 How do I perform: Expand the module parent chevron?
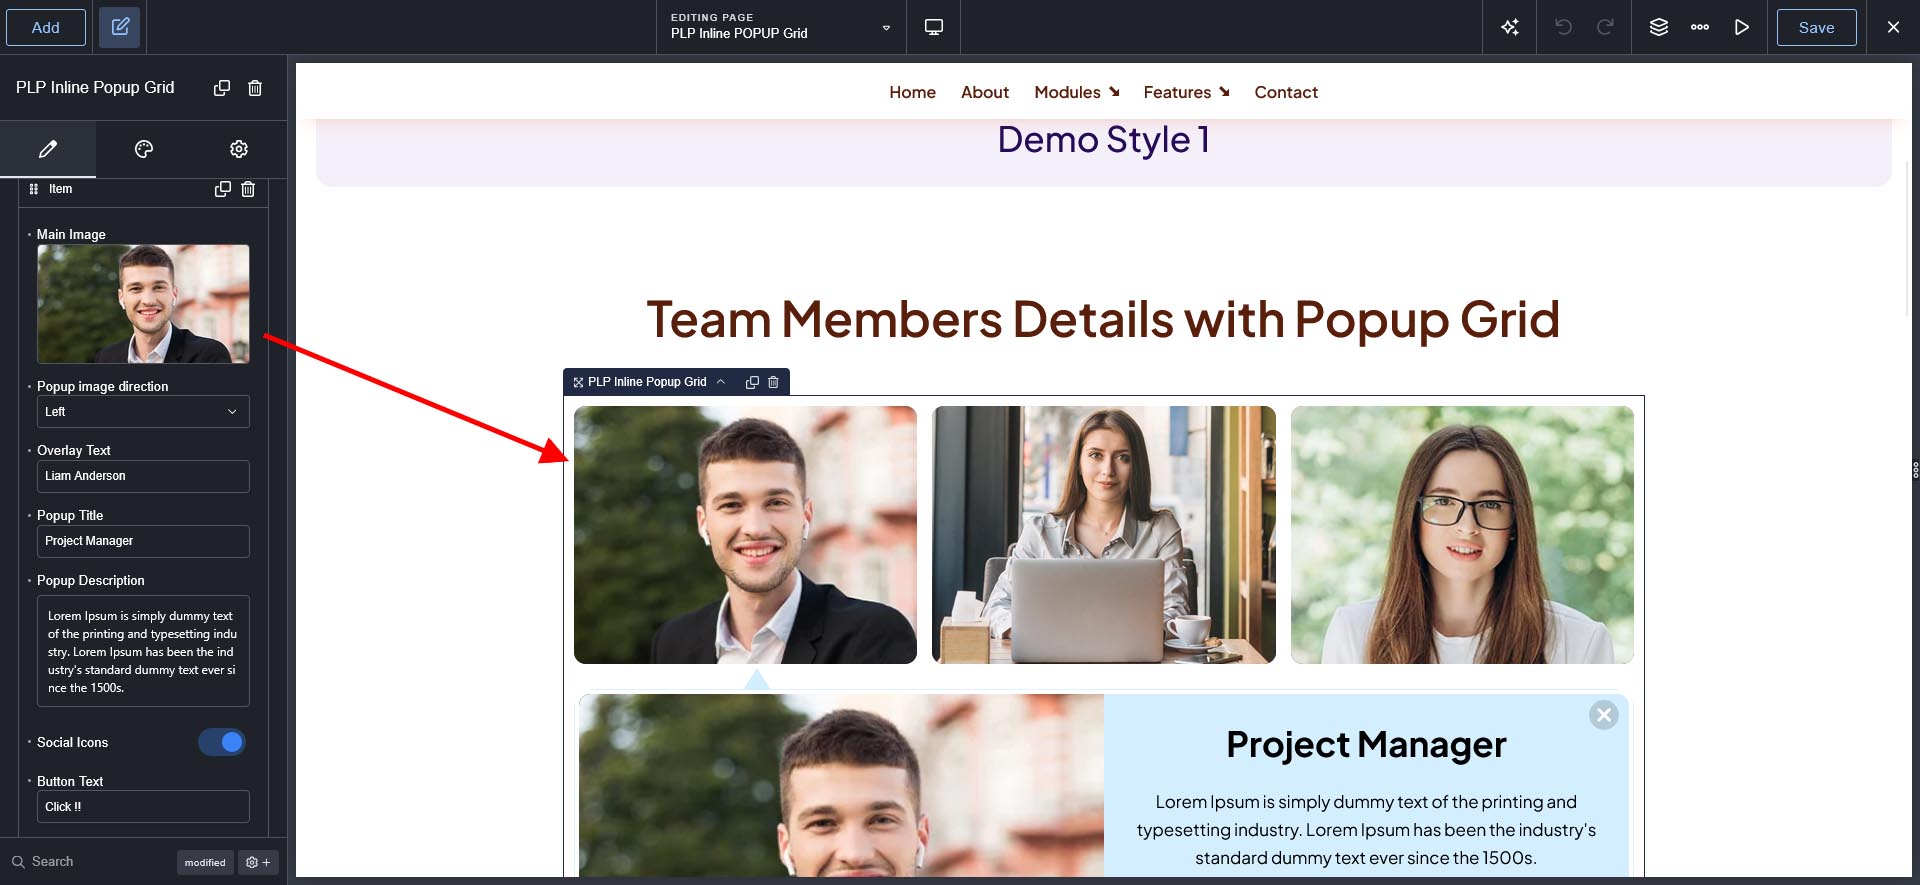pos(721,382)
